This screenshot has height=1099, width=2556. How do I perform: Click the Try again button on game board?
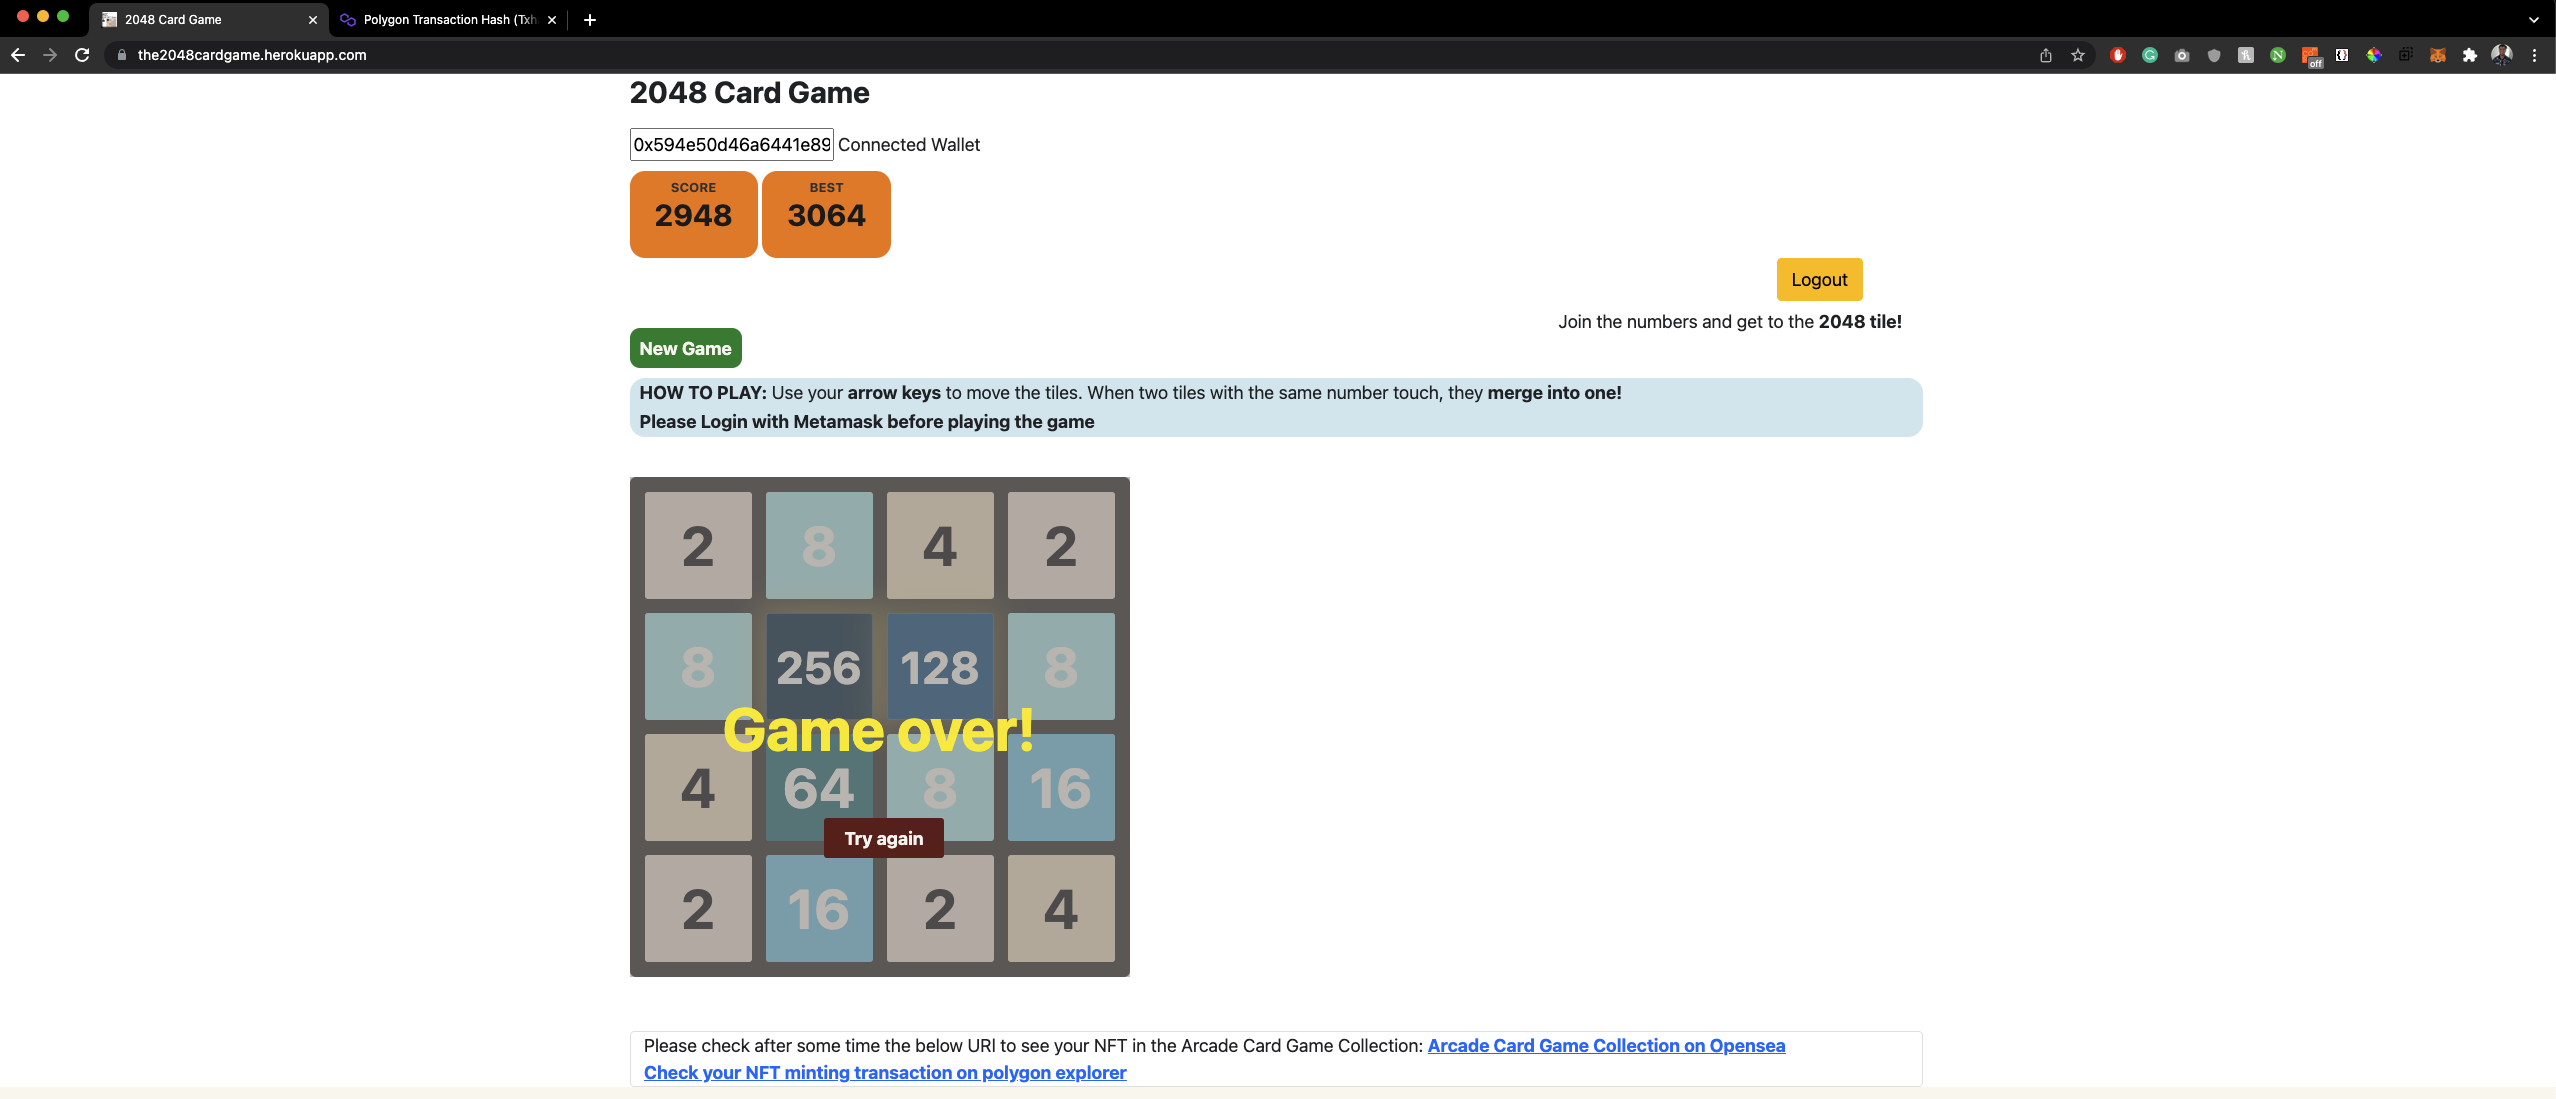click(x=884, y=838)
